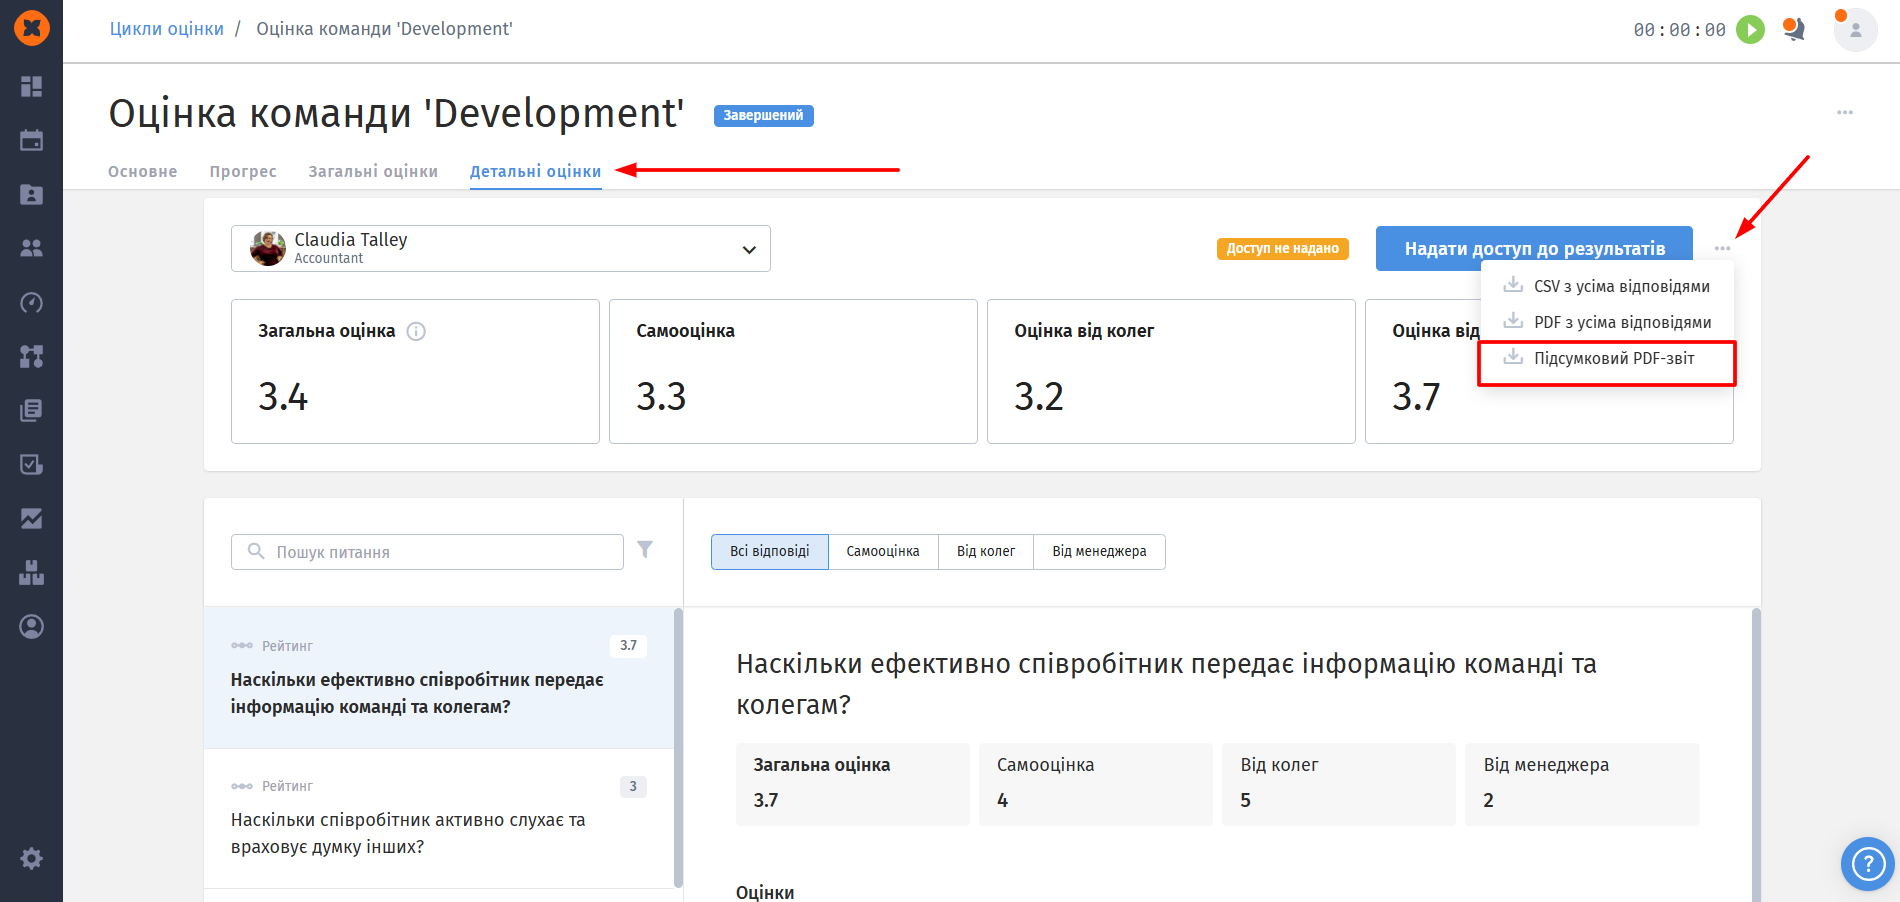Select the Всі відповіді filter toggle

(x=770, y=551)
